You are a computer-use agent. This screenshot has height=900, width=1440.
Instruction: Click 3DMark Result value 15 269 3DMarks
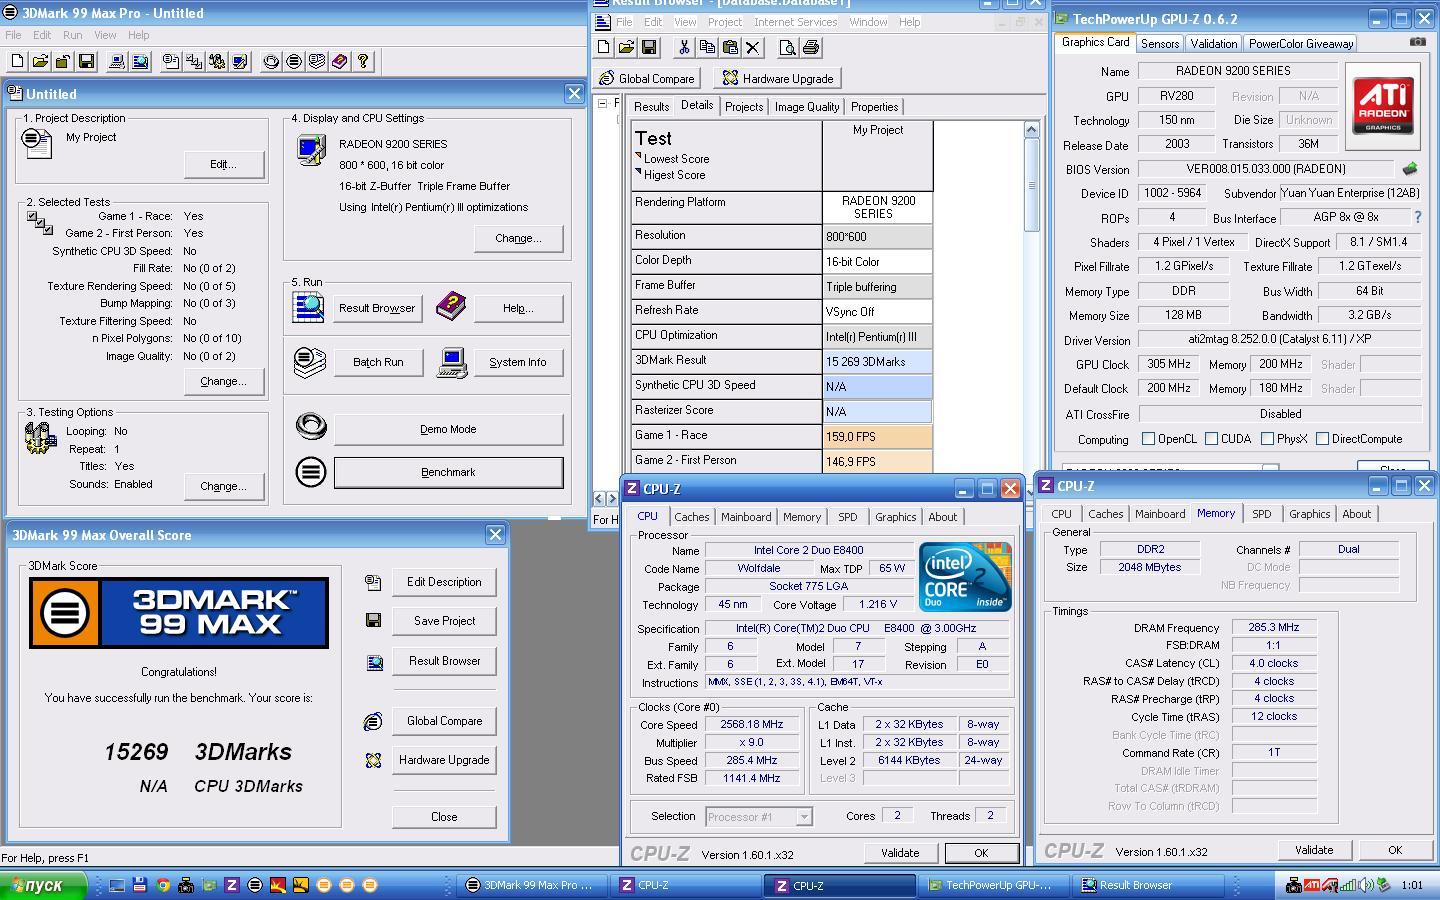[x=877, y=362]
